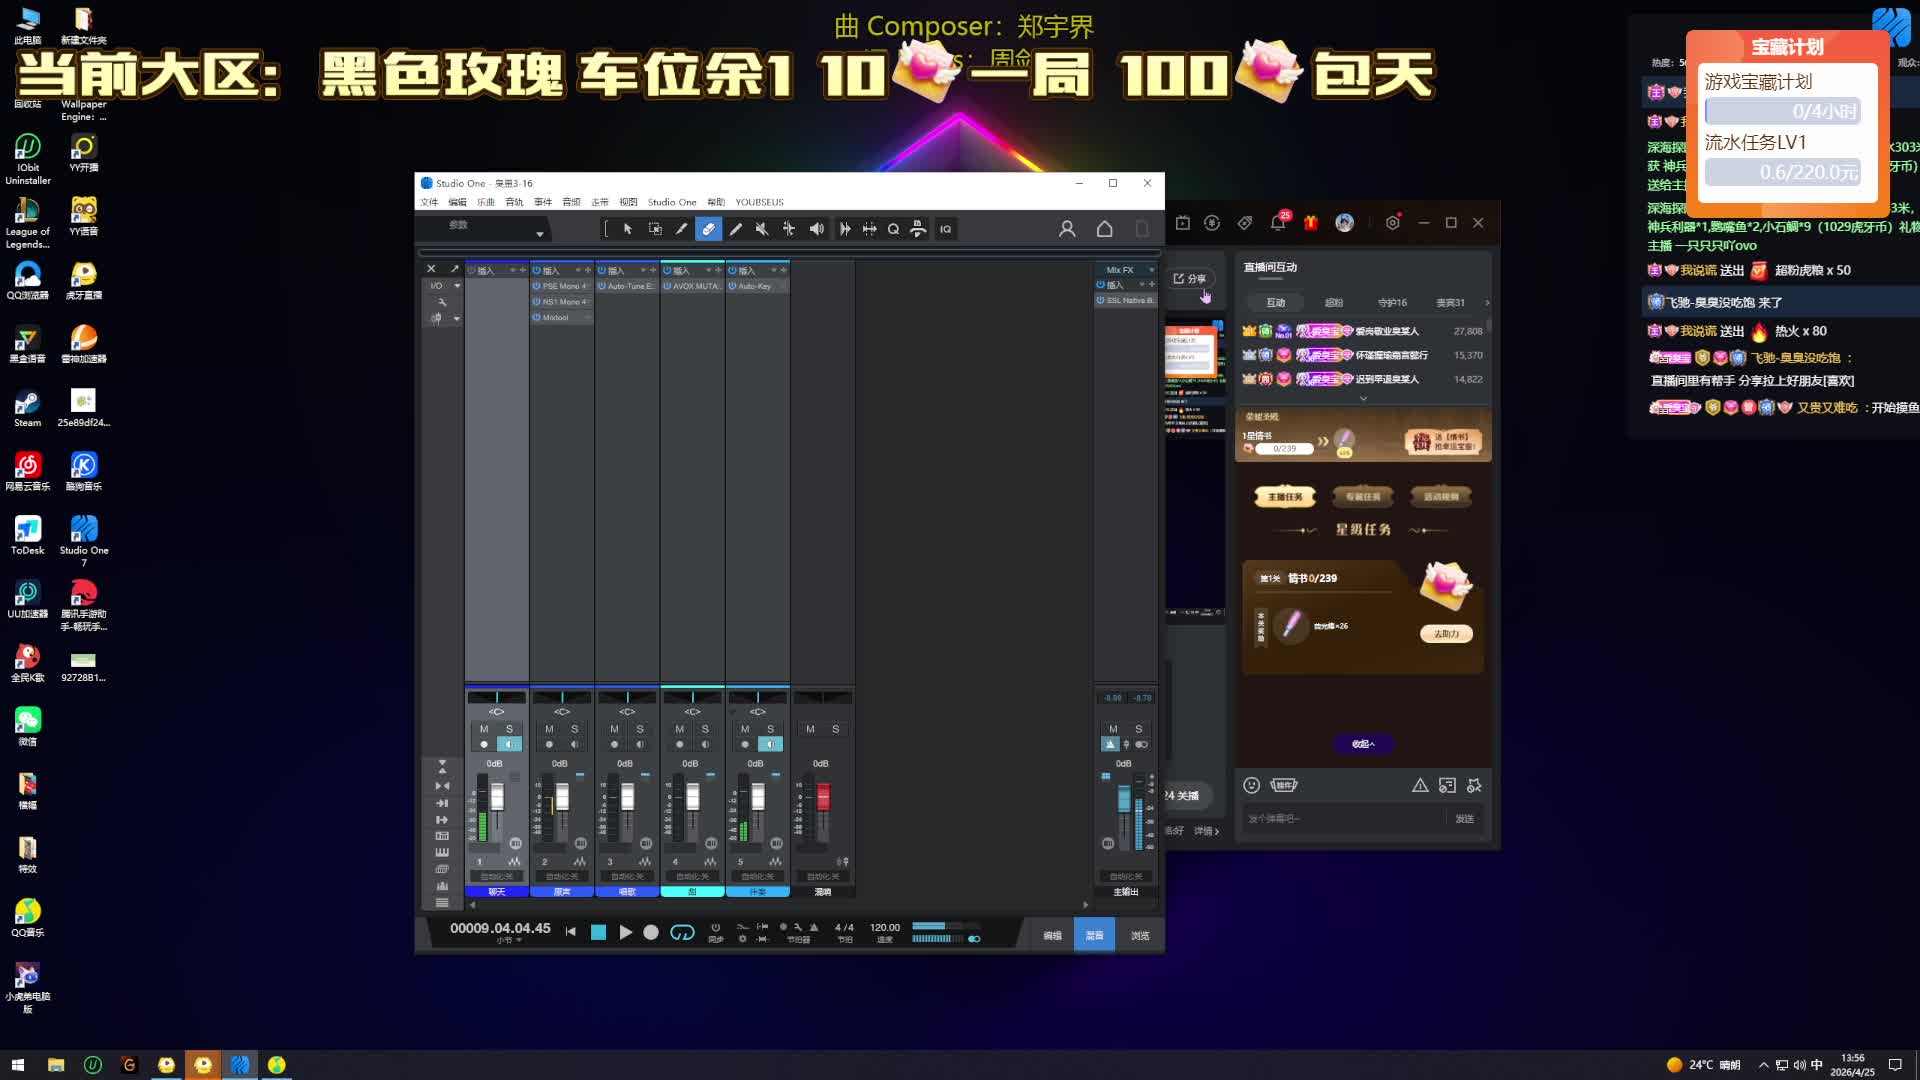This screenshot has height=1080, width=1920.
Task: Open the Mix FX dropdown
Action: point(1151,270)
